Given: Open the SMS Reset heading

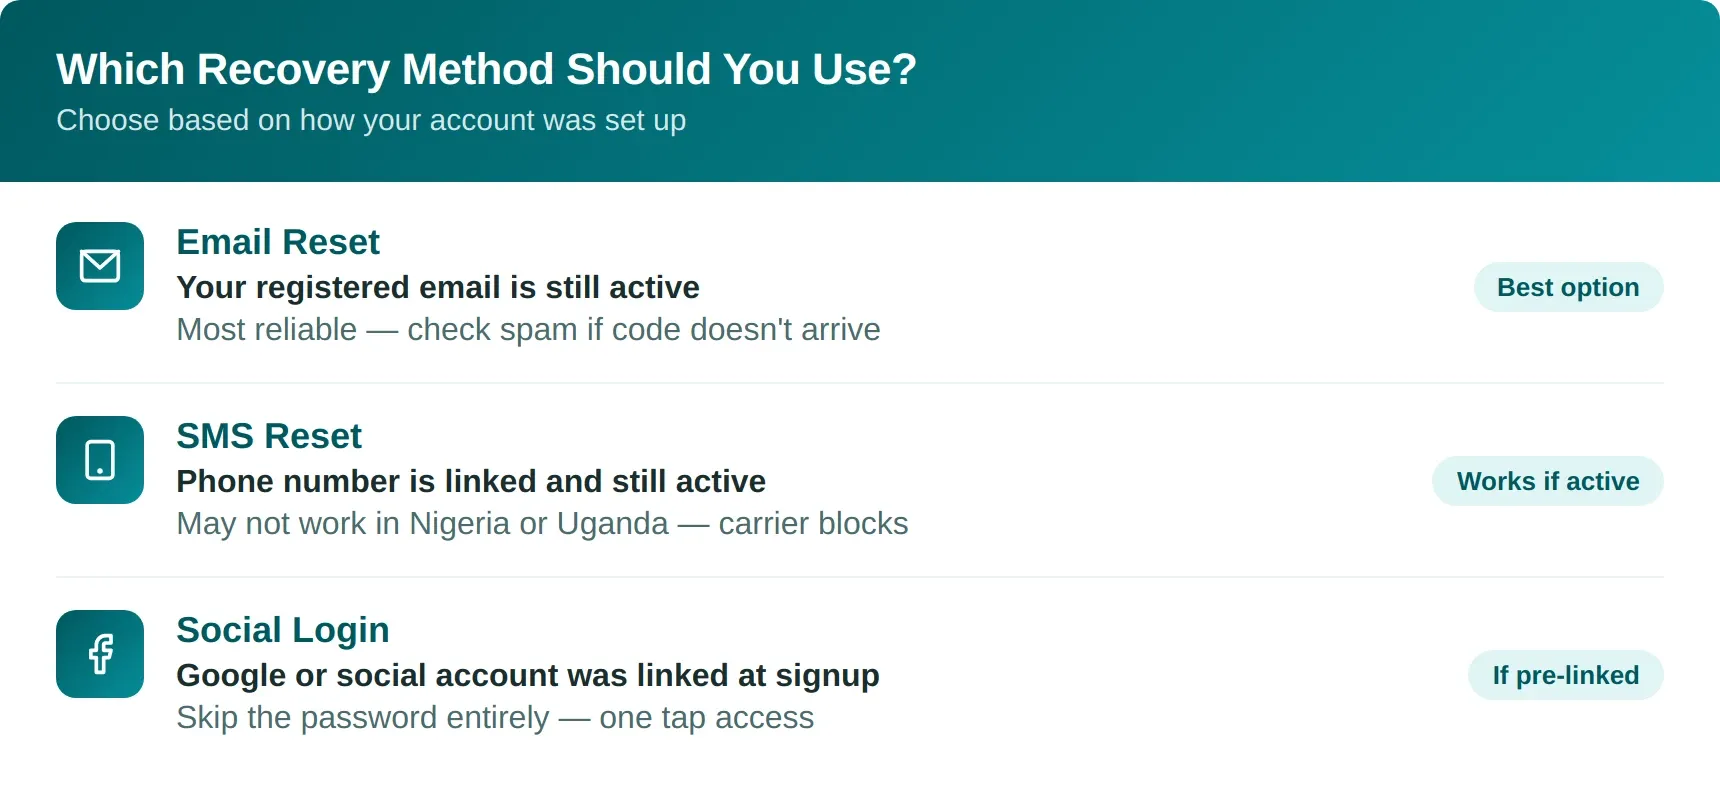Looking at the screenshot, I should (269, 436).
